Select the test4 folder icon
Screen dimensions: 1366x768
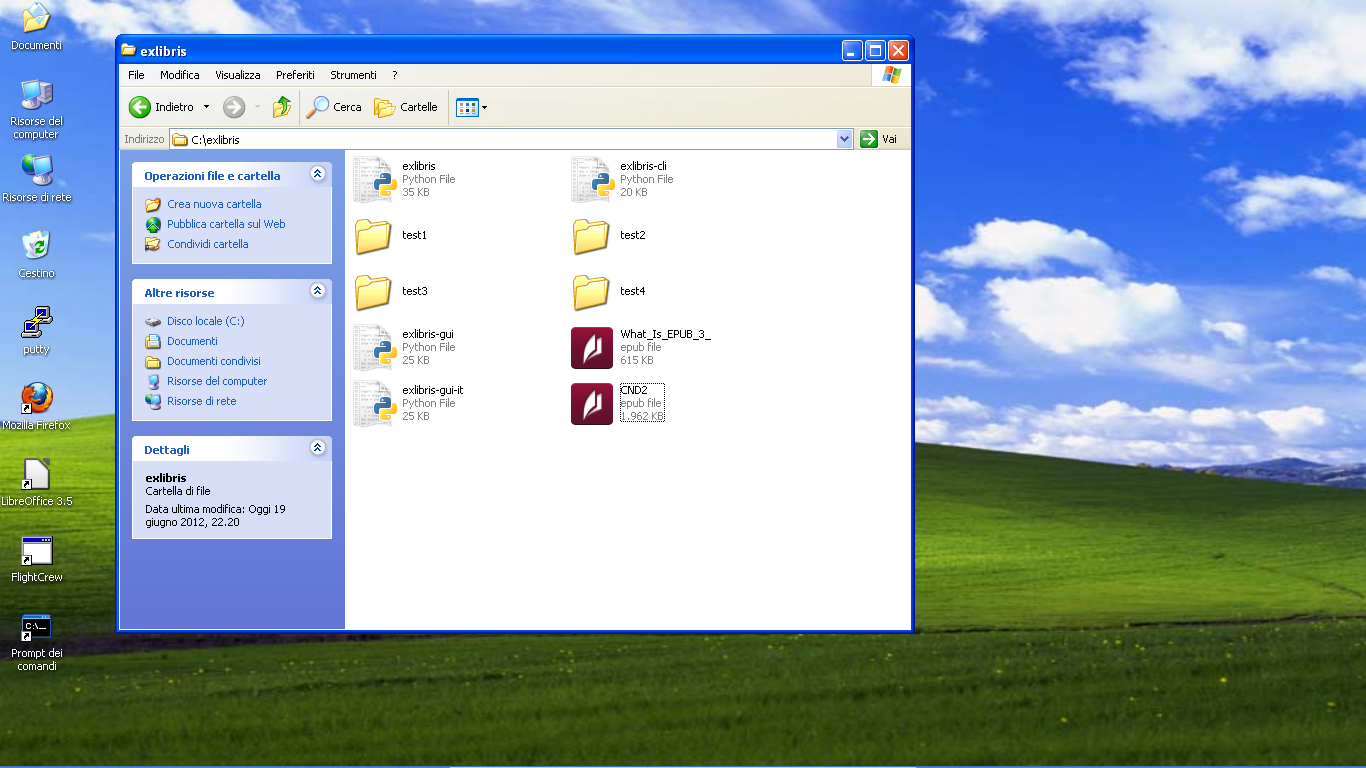[x=591, y=292]
